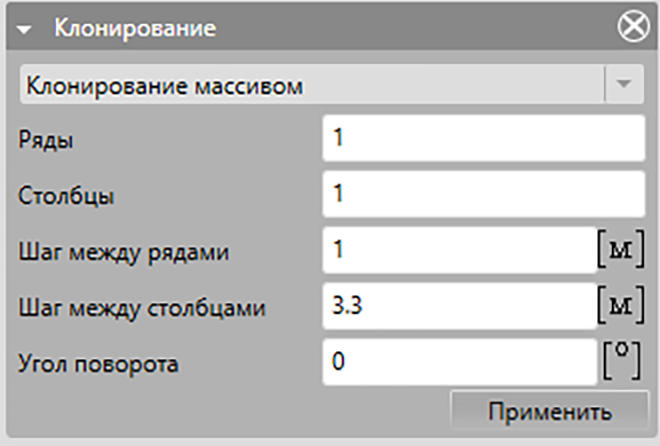Click the Столбцы label

tap(66, 196)
